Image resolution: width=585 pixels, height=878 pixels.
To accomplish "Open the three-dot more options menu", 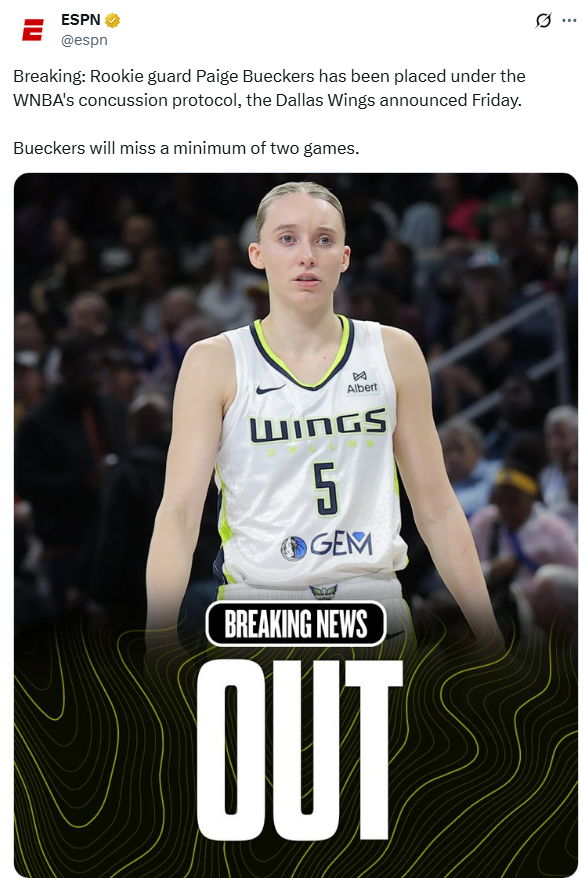I will click(x=569, y=21).
